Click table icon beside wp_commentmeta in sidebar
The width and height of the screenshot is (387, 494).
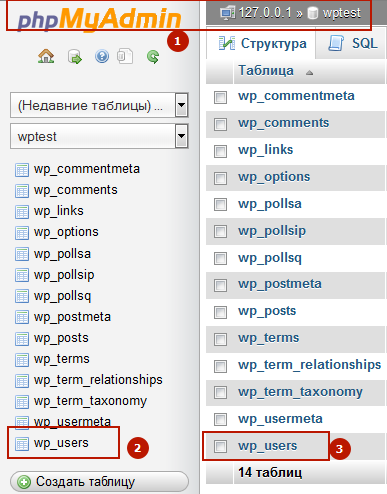pyautogui.click(x=22, y=170)
